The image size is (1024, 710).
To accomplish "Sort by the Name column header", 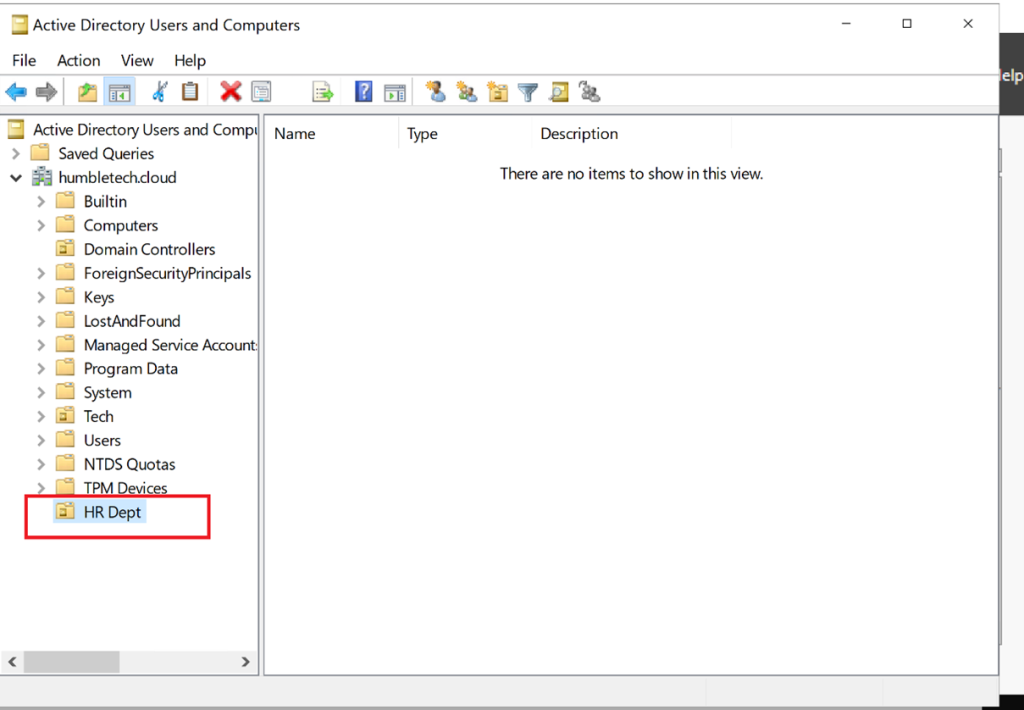I will coord(295,134).
